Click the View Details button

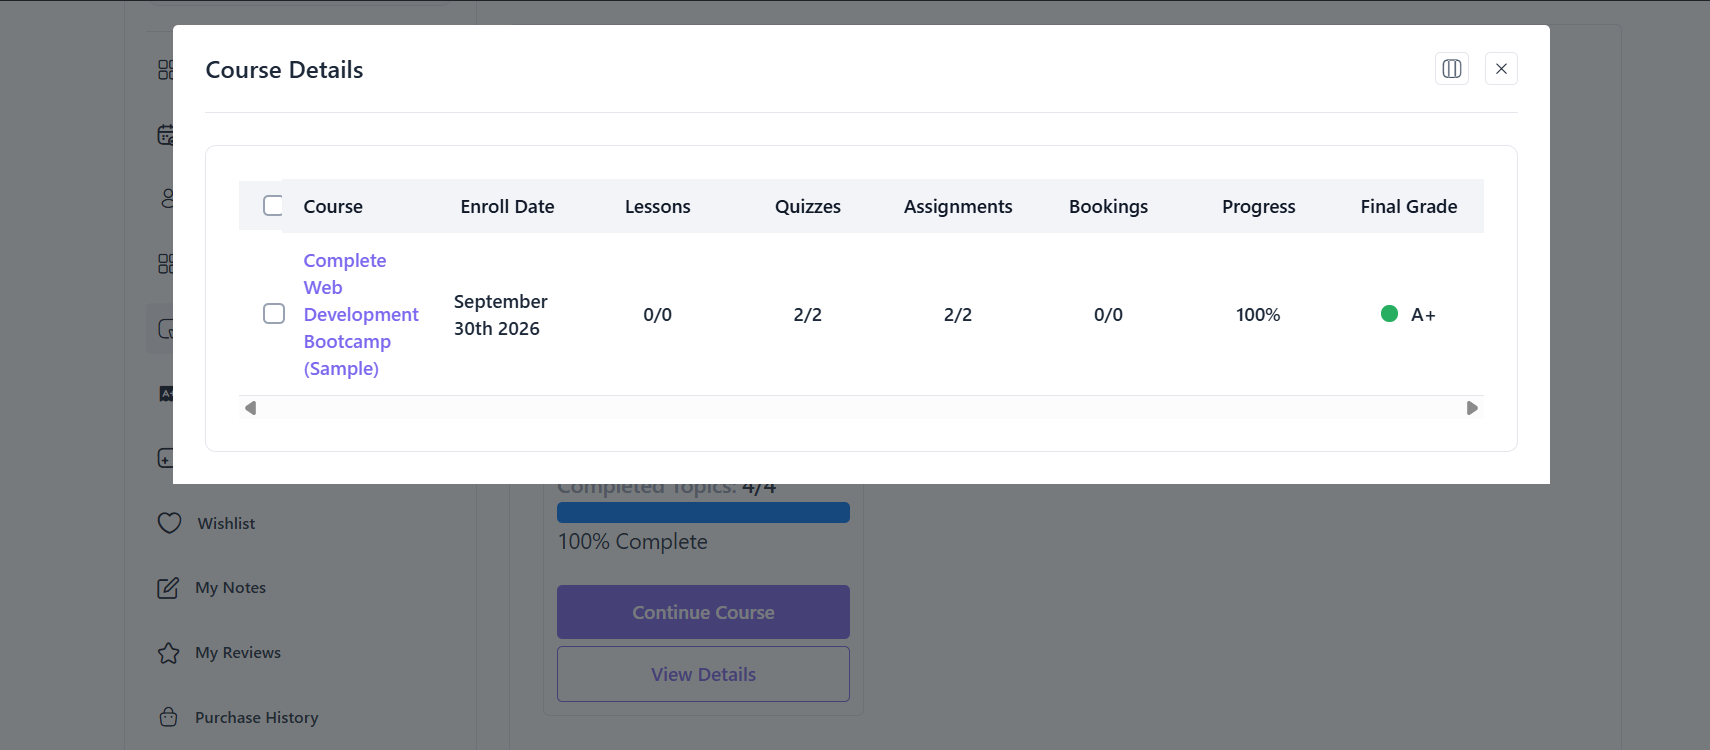pos(703,674)
